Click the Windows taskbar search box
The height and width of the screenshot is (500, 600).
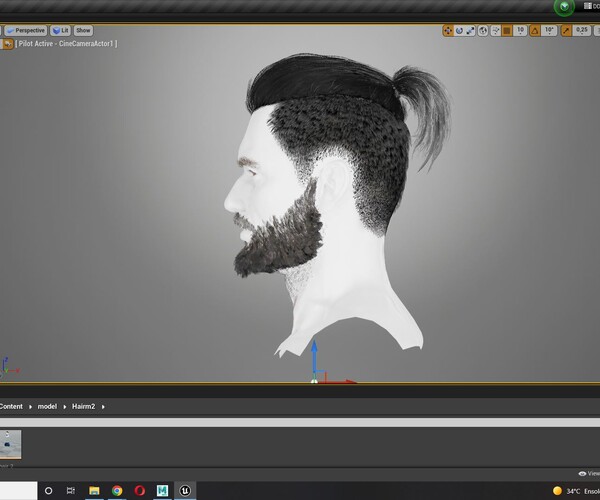click(x=18, y=491)
